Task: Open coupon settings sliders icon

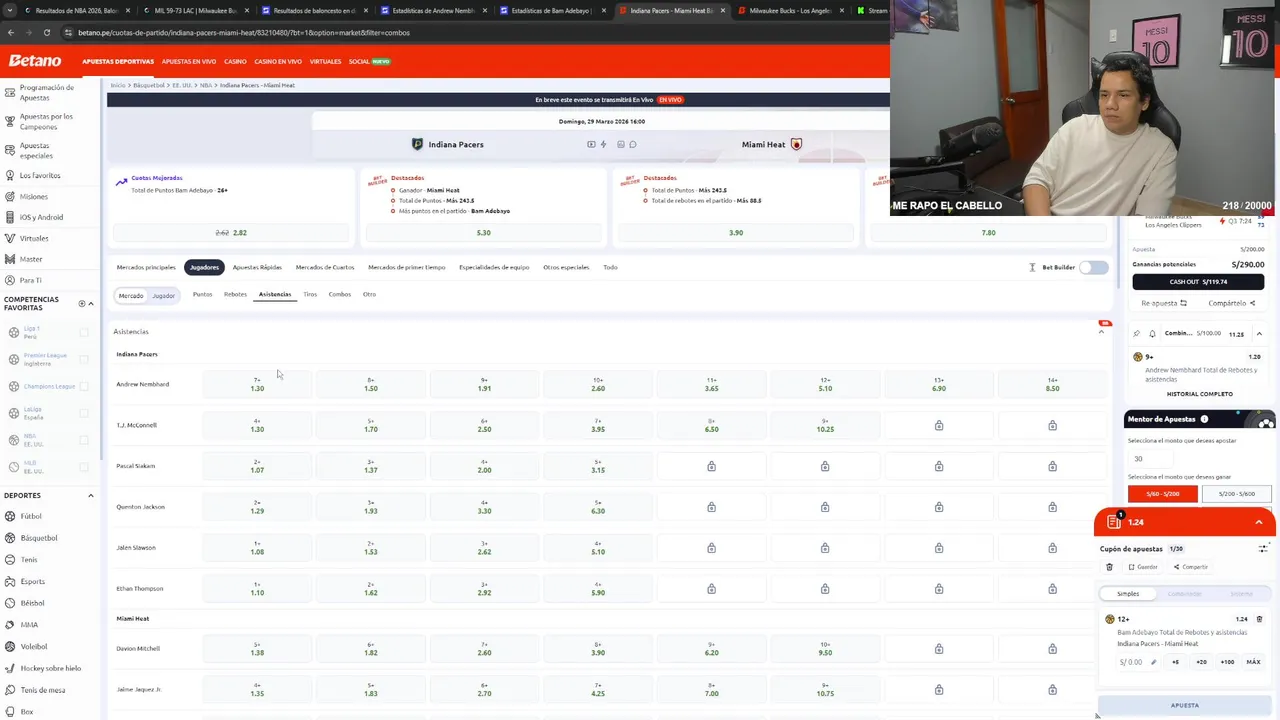Action: (x=1262, y=548)
